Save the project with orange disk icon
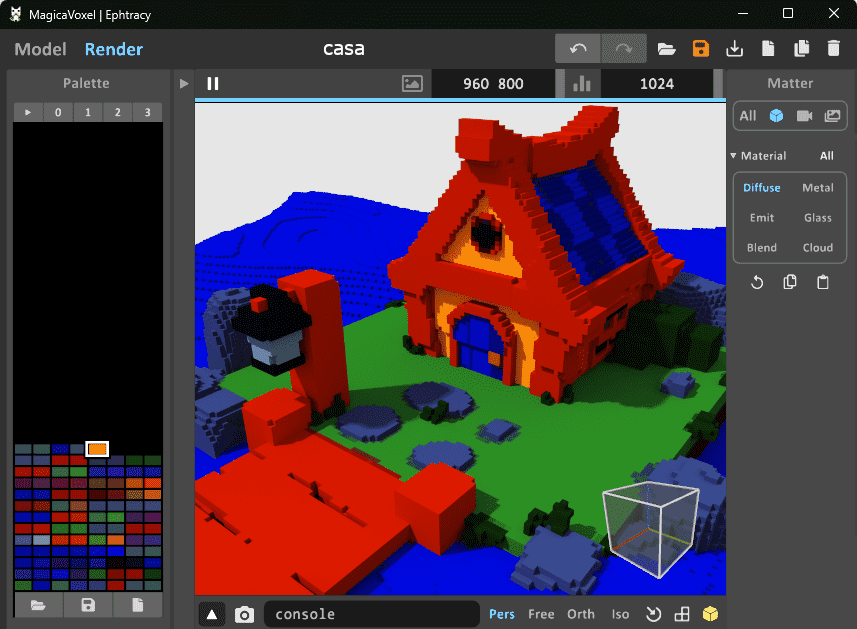This screenshot has width=857, height=629. [x=701, y=49]
